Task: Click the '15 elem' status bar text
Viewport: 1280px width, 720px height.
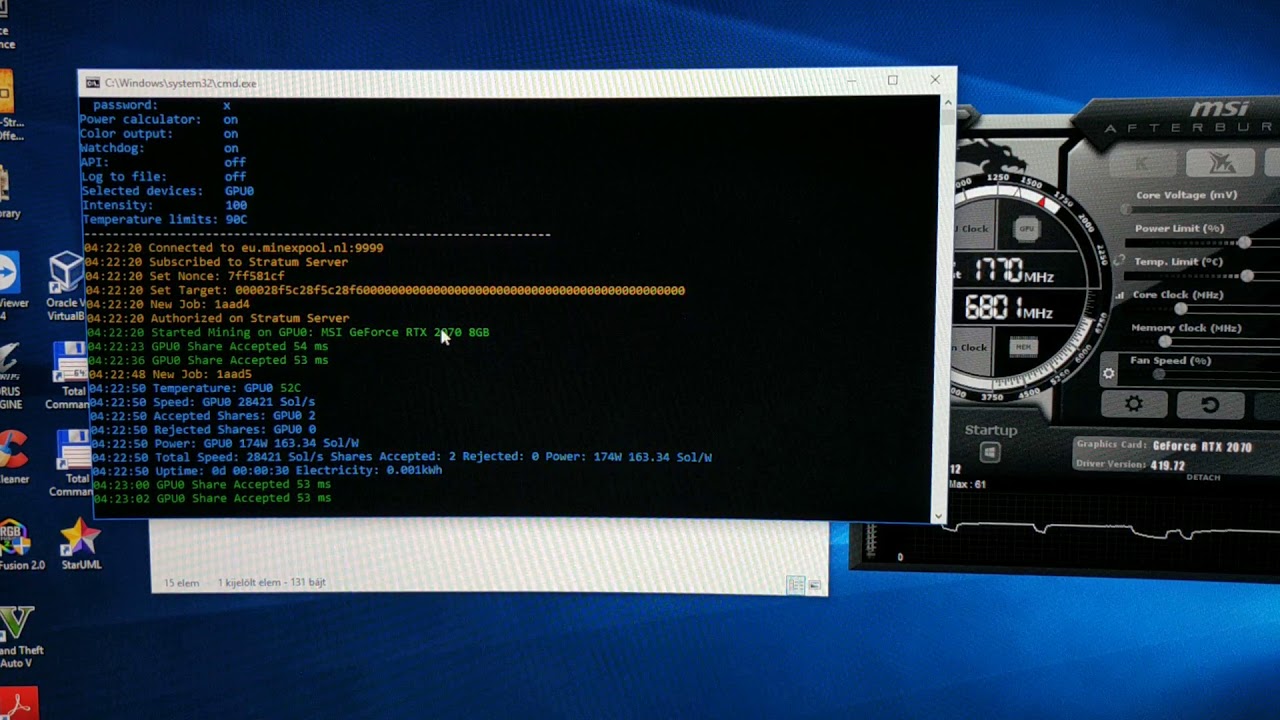Action: (182, 582)
